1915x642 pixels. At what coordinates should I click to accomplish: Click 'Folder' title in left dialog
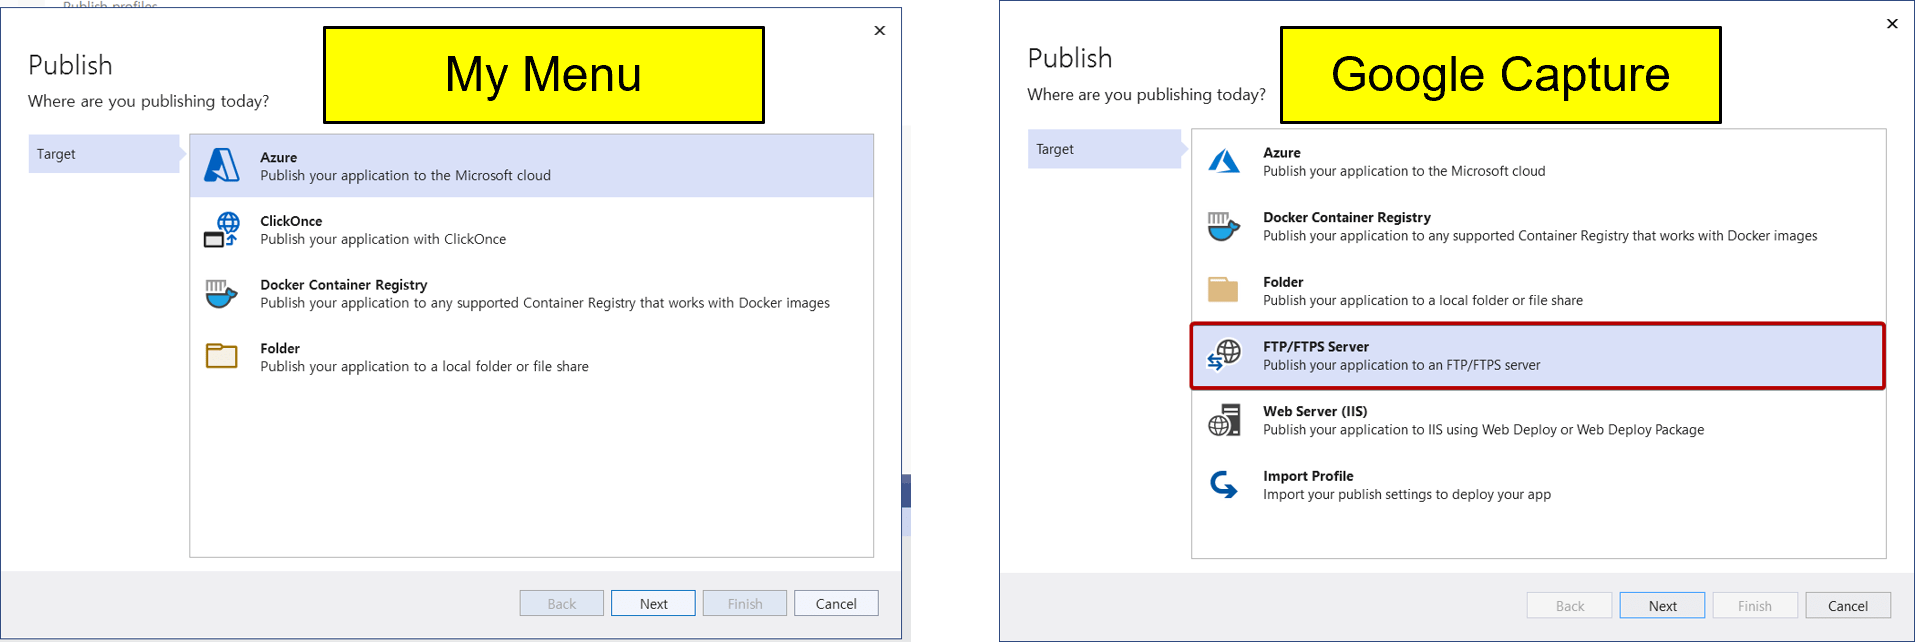[280, 348]
